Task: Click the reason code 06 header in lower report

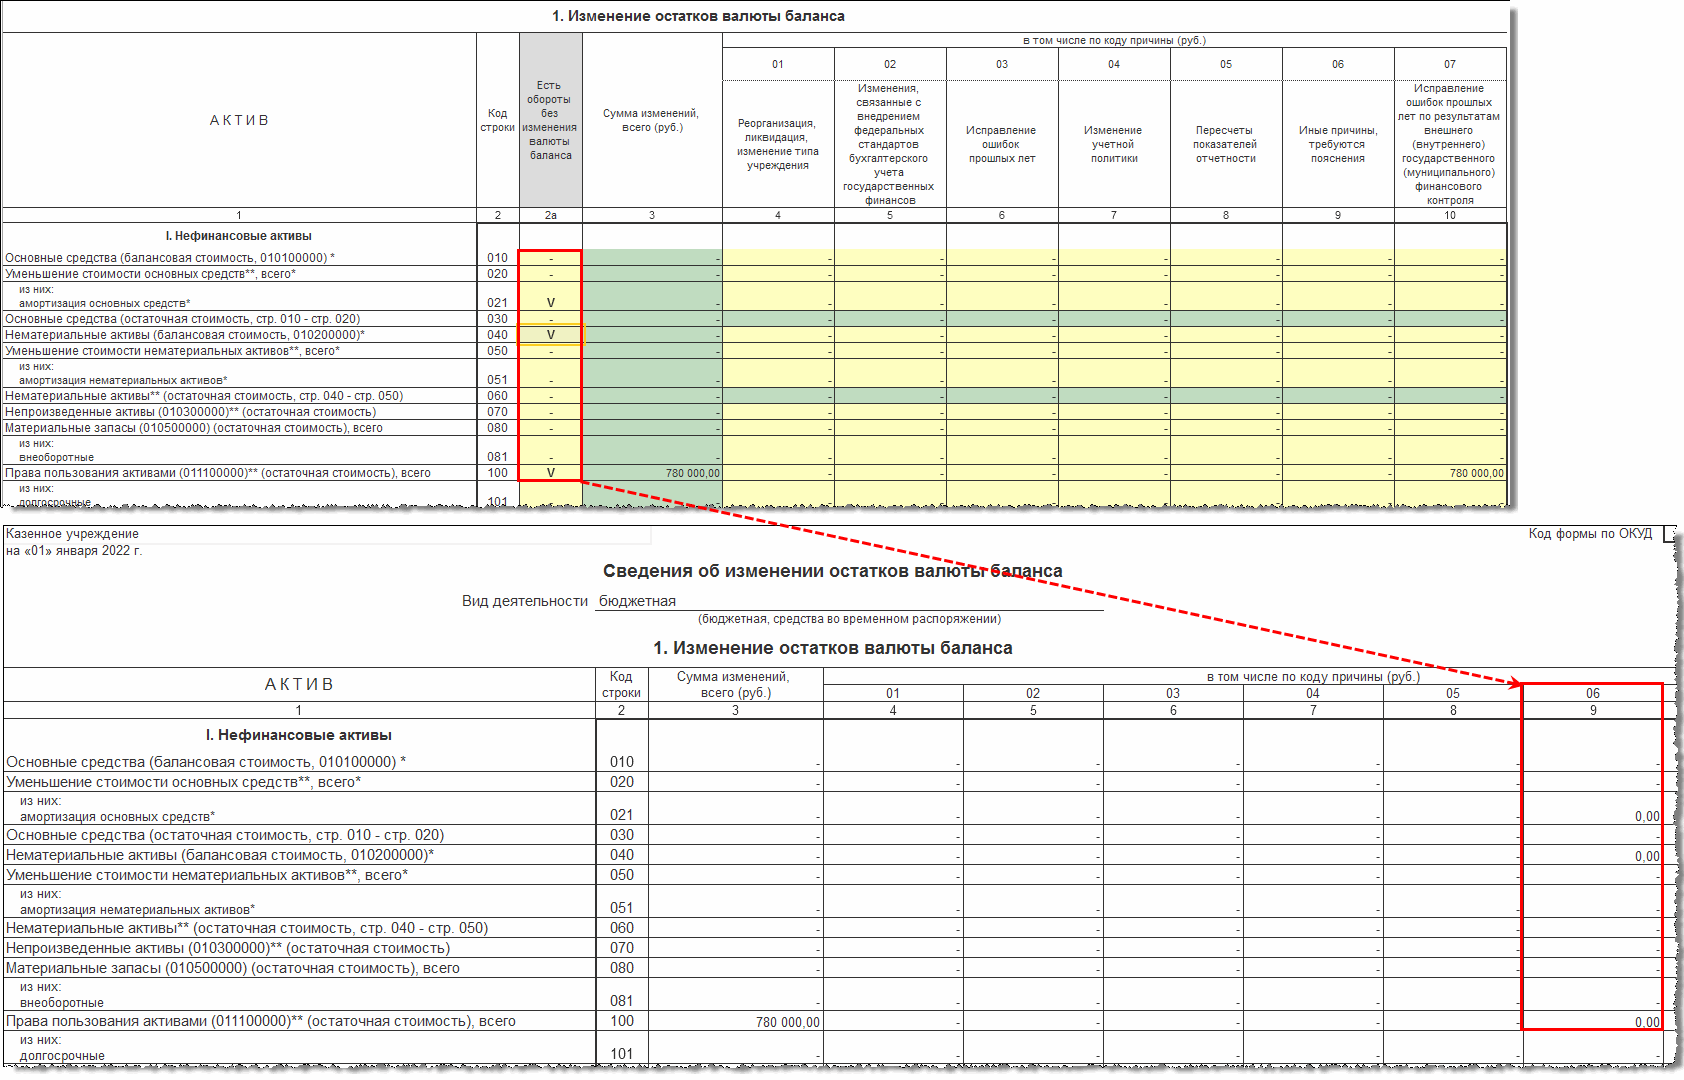Action: (1593, 693)
